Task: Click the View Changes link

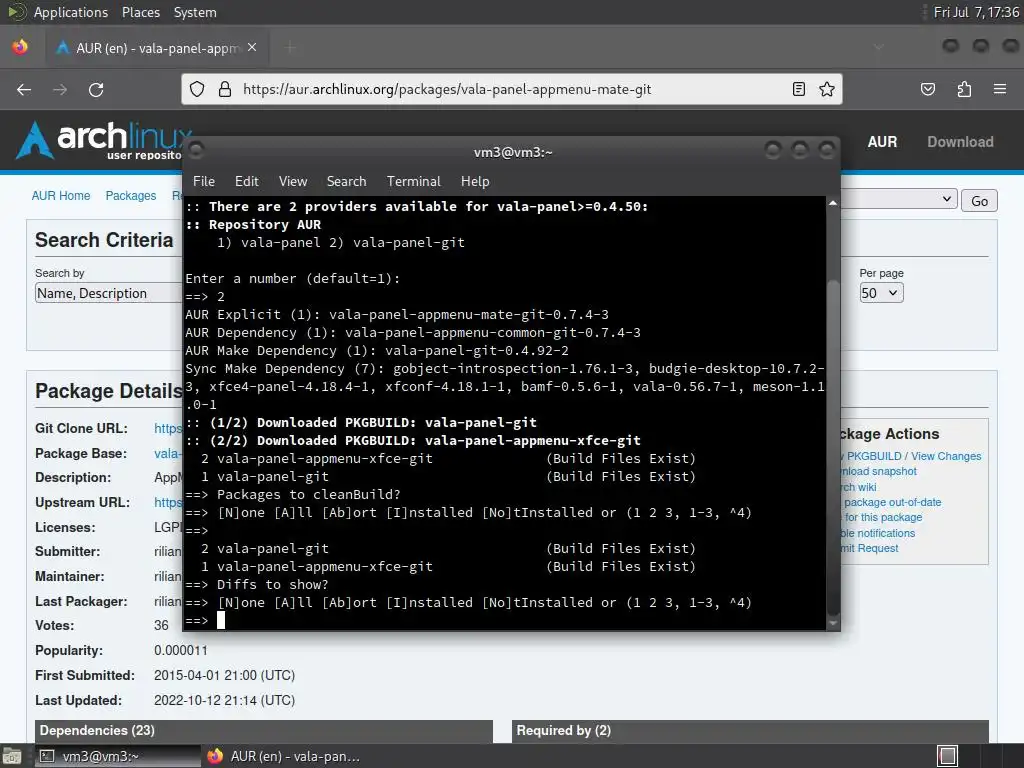Action: pyautogui.click(x=946, y=456)
